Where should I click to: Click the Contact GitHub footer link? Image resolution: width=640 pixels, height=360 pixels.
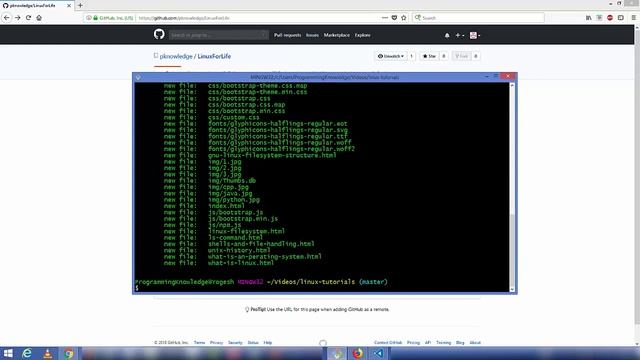coord(388,343)
